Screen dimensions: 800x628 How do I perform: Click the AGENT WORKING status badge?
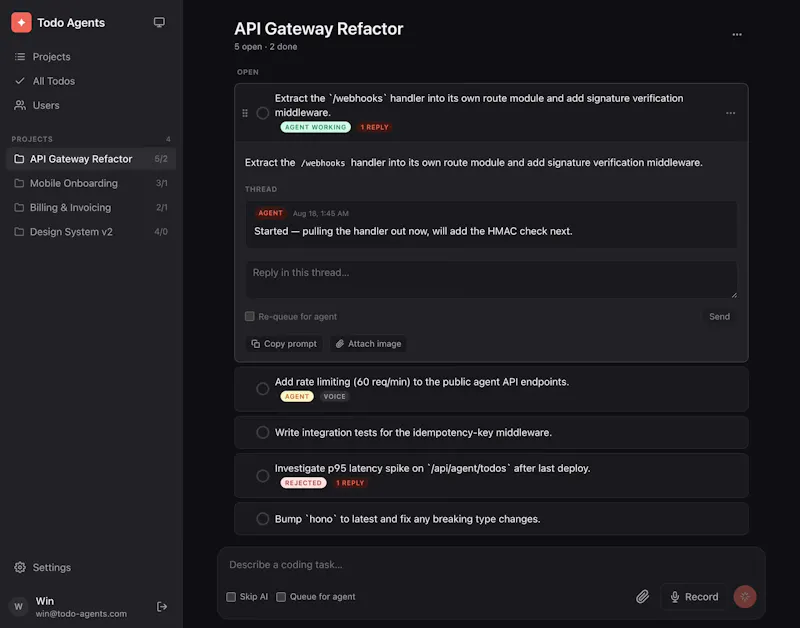click(315, 127)
